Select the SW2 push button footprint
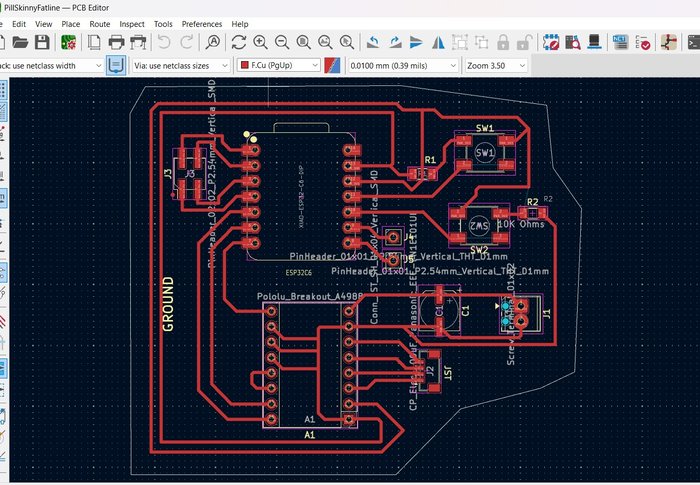The width and height of the screenshot is (700, 485). tap(479, 226)
